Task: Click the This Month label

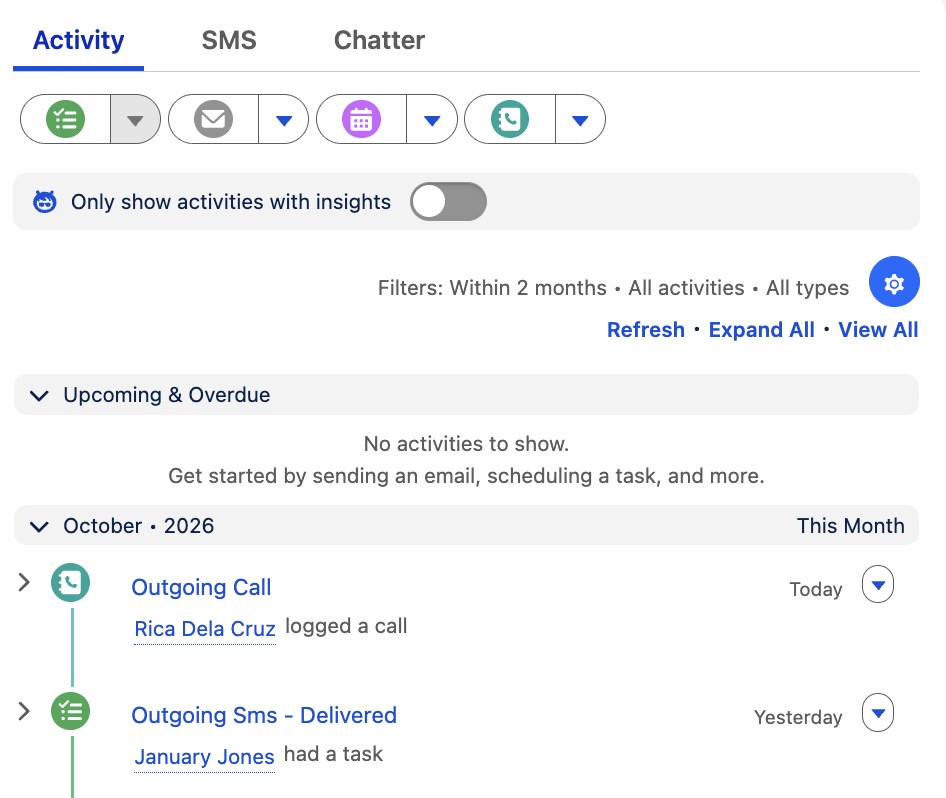Action: pyautogui.click(x=851, y=526)
